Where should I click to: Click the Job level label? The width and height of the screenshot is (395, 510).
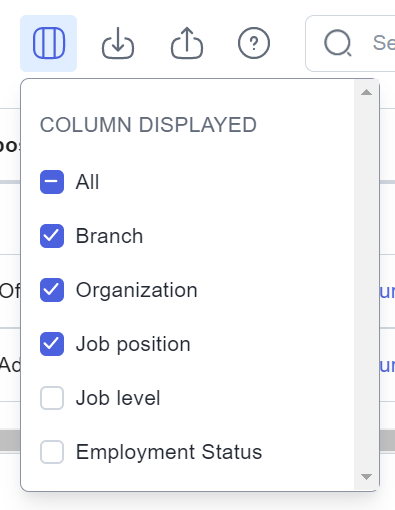118,398
